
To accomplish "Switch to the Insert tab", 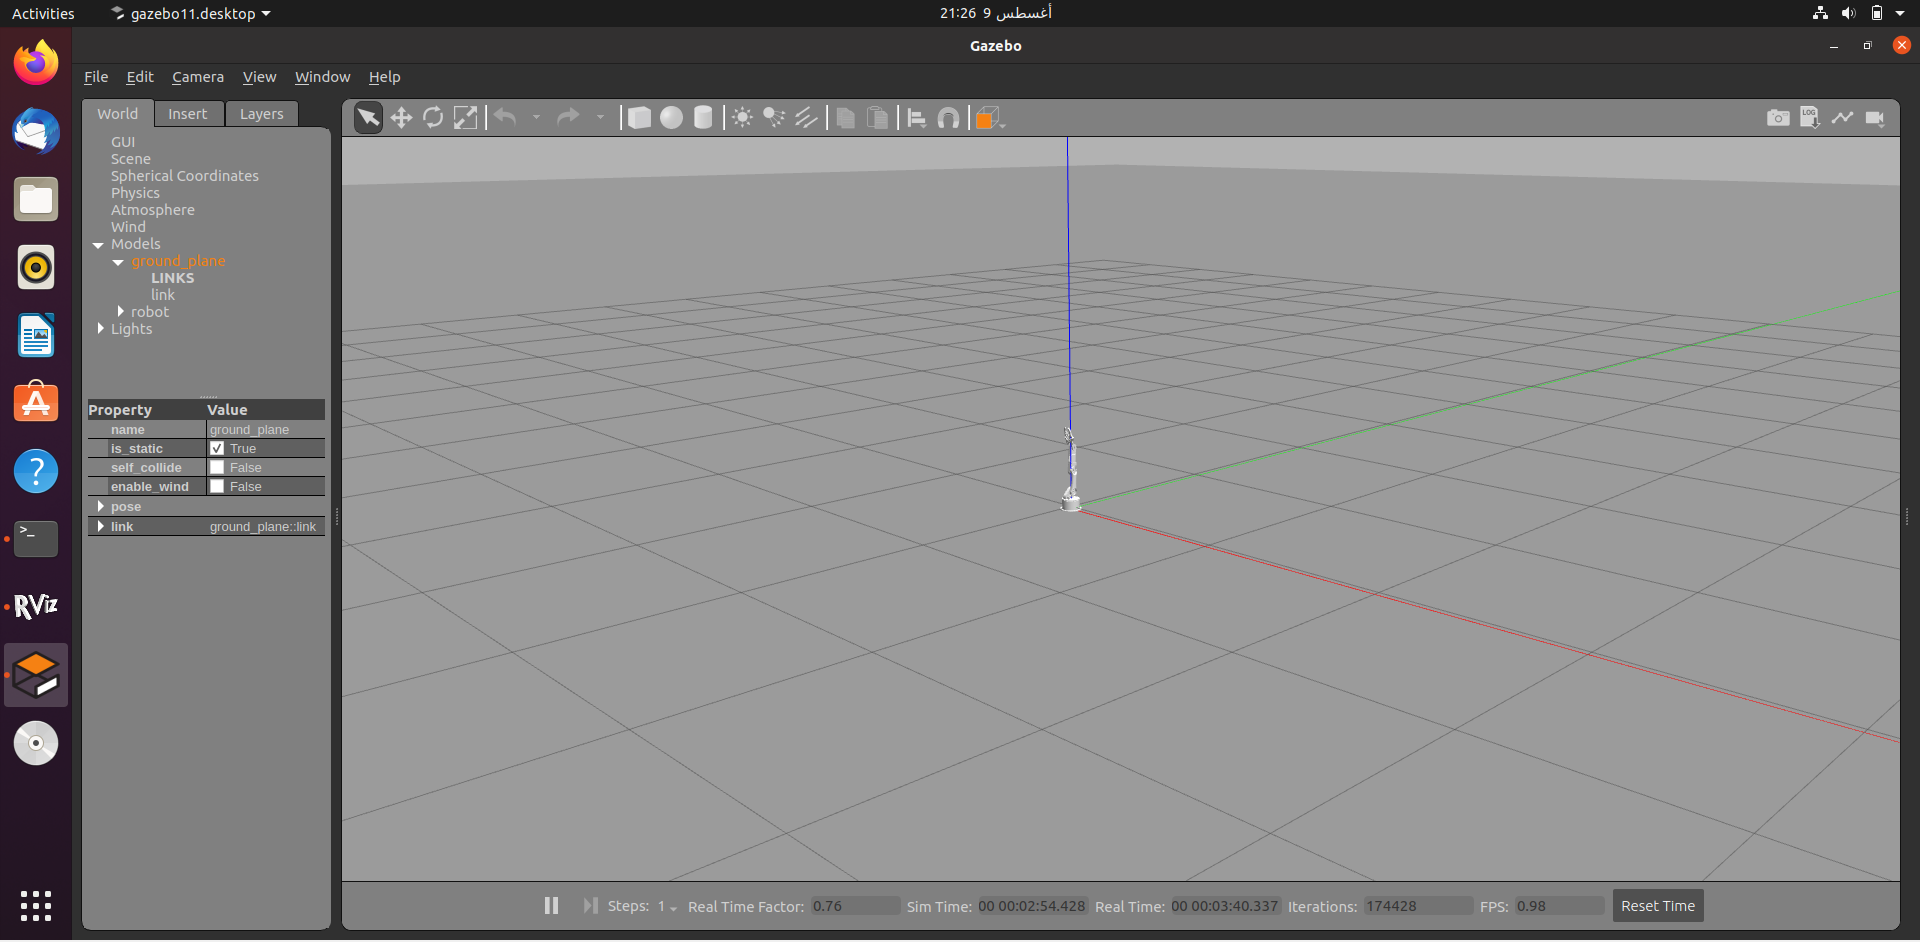I will [189, 113].
